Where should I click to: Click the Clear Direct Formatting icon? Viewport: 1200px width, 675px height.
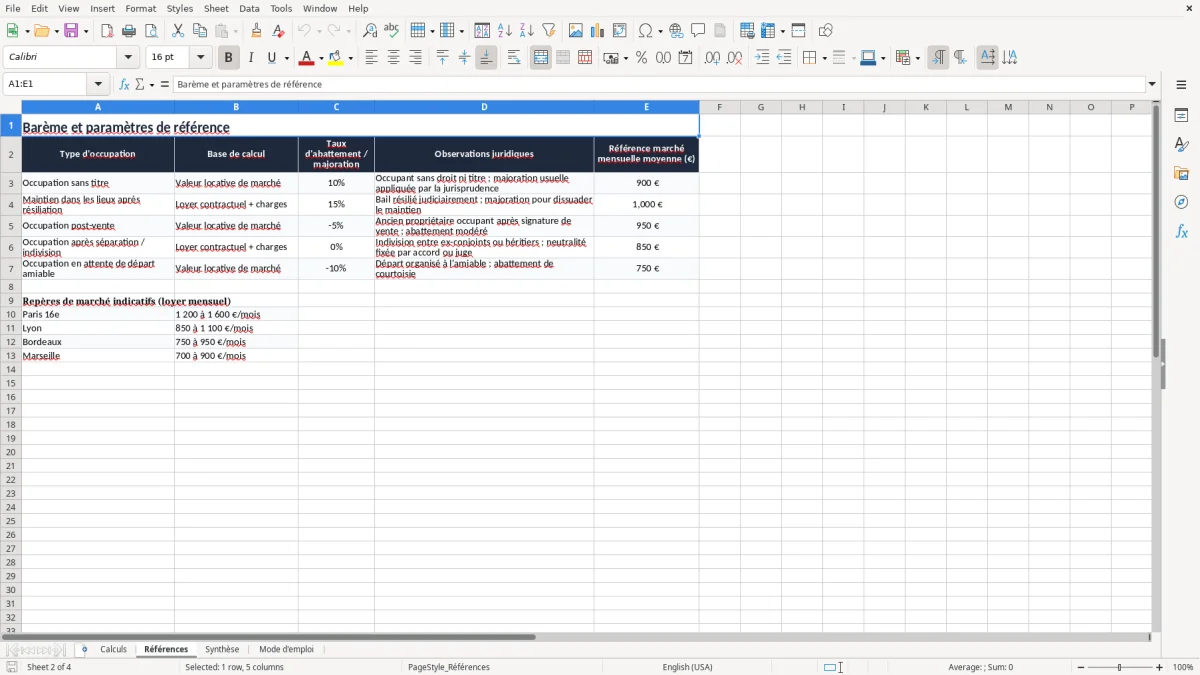tap(278, 31)
